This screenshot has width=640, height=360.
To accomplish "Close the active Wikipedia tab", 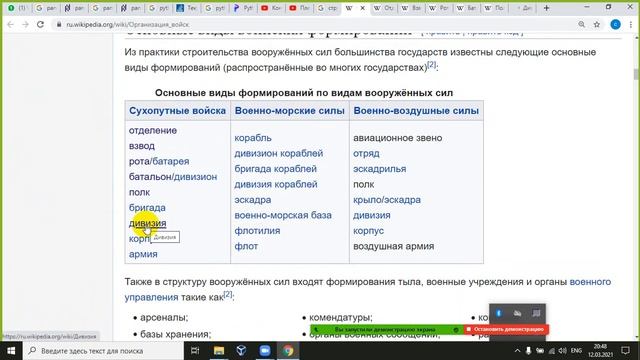I will point(362,8).
